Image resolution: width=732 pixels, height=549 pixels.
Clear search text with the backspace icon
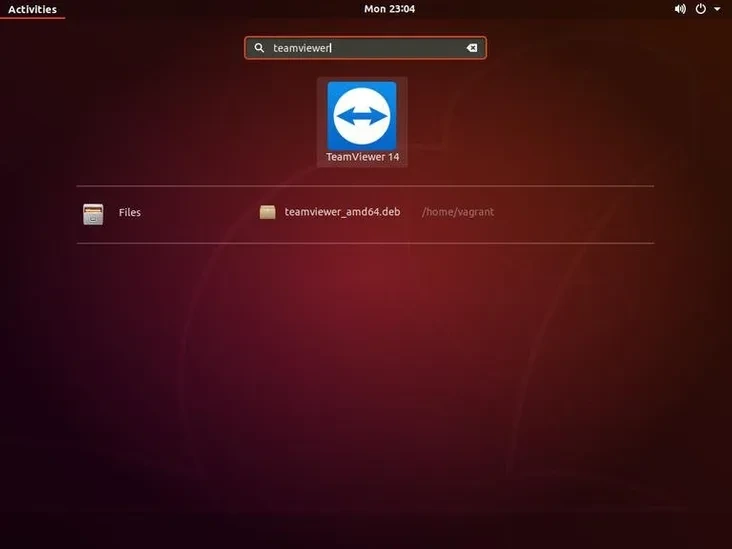(472, 48)
